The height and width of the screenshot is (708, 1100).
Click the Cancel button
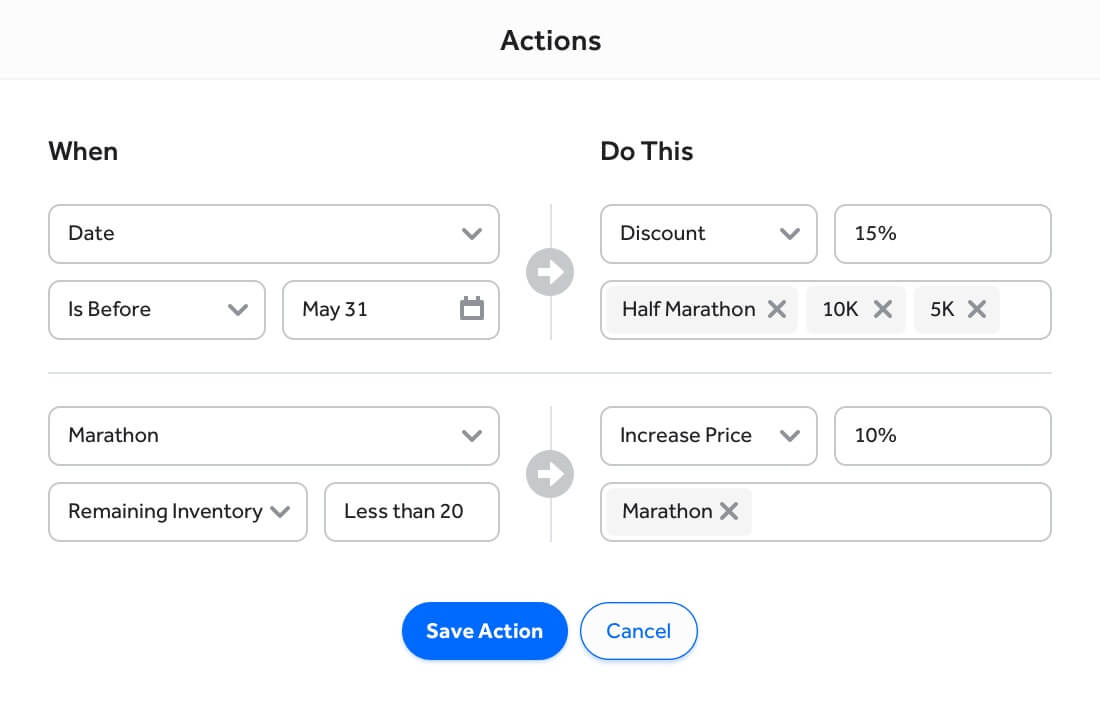click(638, 631)
